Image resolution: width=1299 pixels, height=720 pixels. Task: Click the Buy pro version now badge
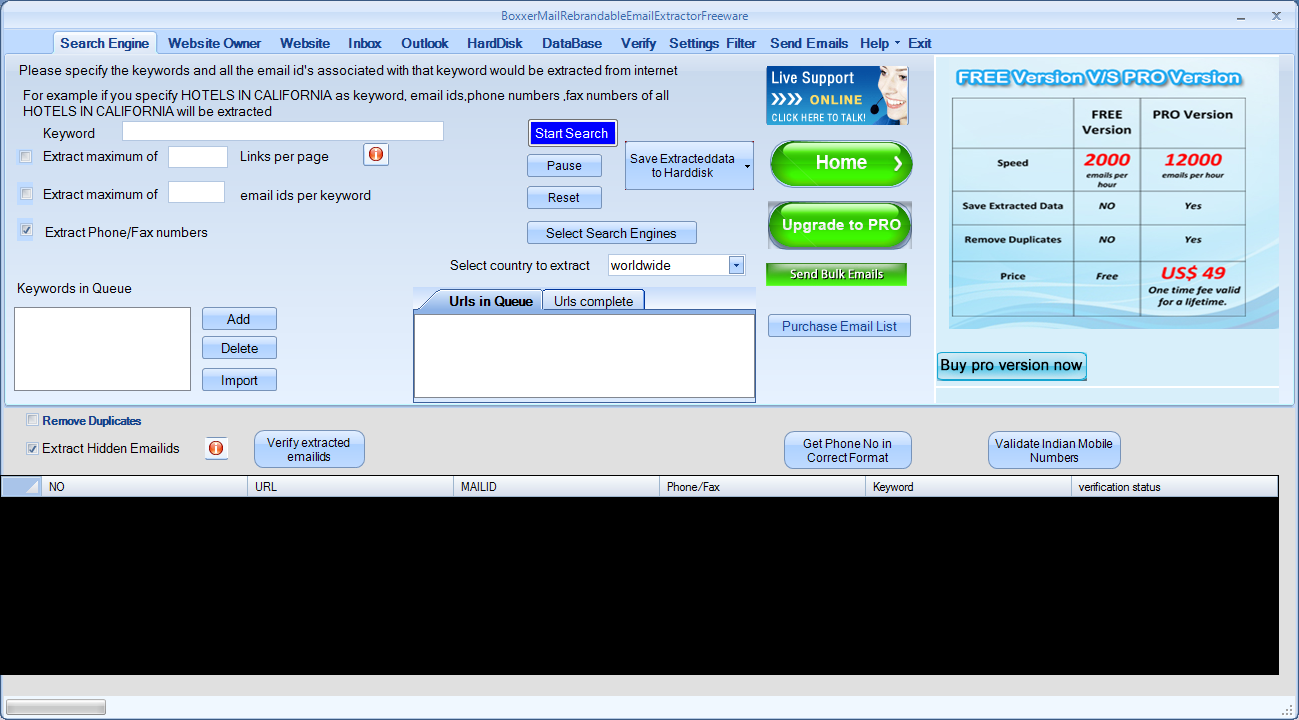pos(1011,366)
